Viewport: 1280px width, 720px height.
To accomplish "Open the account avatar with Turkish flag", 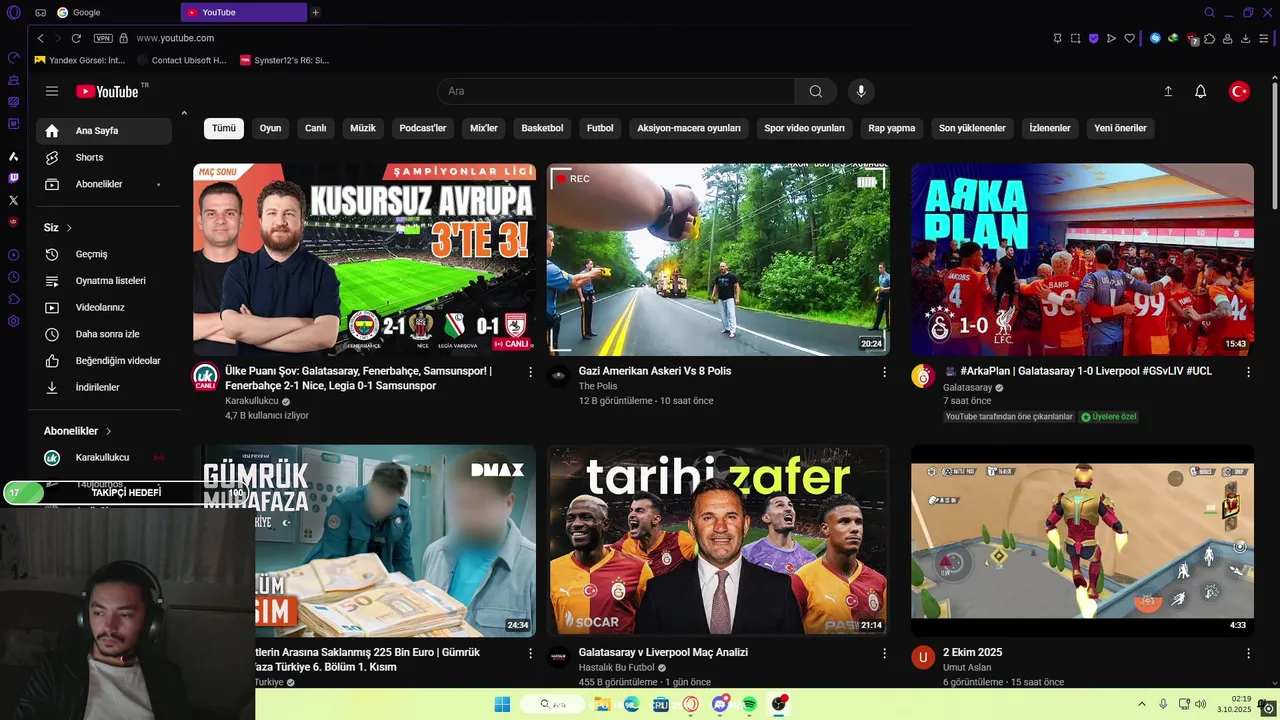I will click(x=1239, y=91).
